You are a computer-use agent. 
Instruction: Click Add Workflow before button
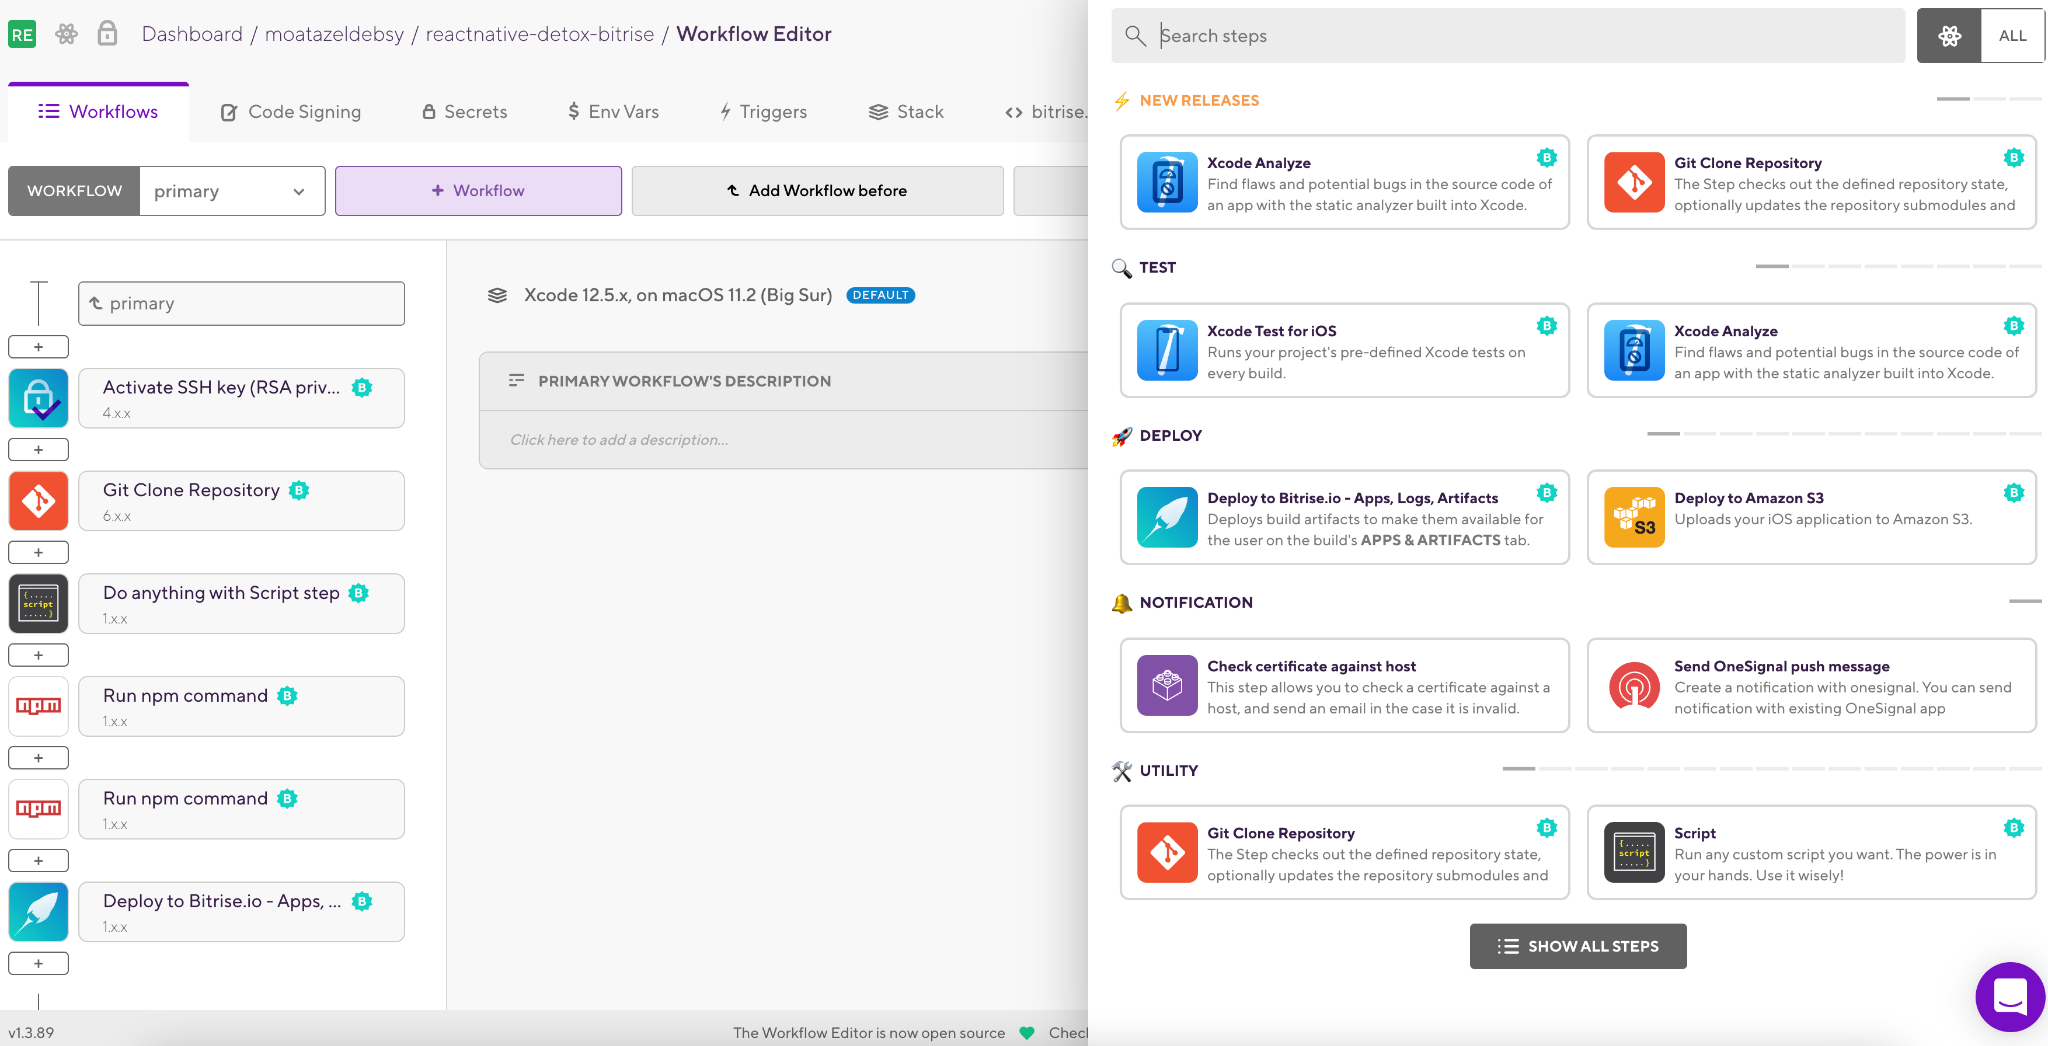[x=817, y=191]
